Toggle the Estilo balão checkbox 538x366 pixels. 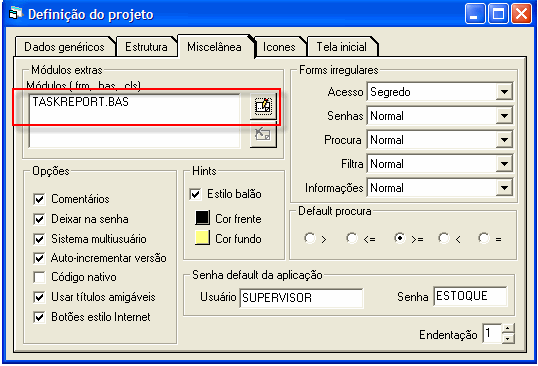[195, 194]
